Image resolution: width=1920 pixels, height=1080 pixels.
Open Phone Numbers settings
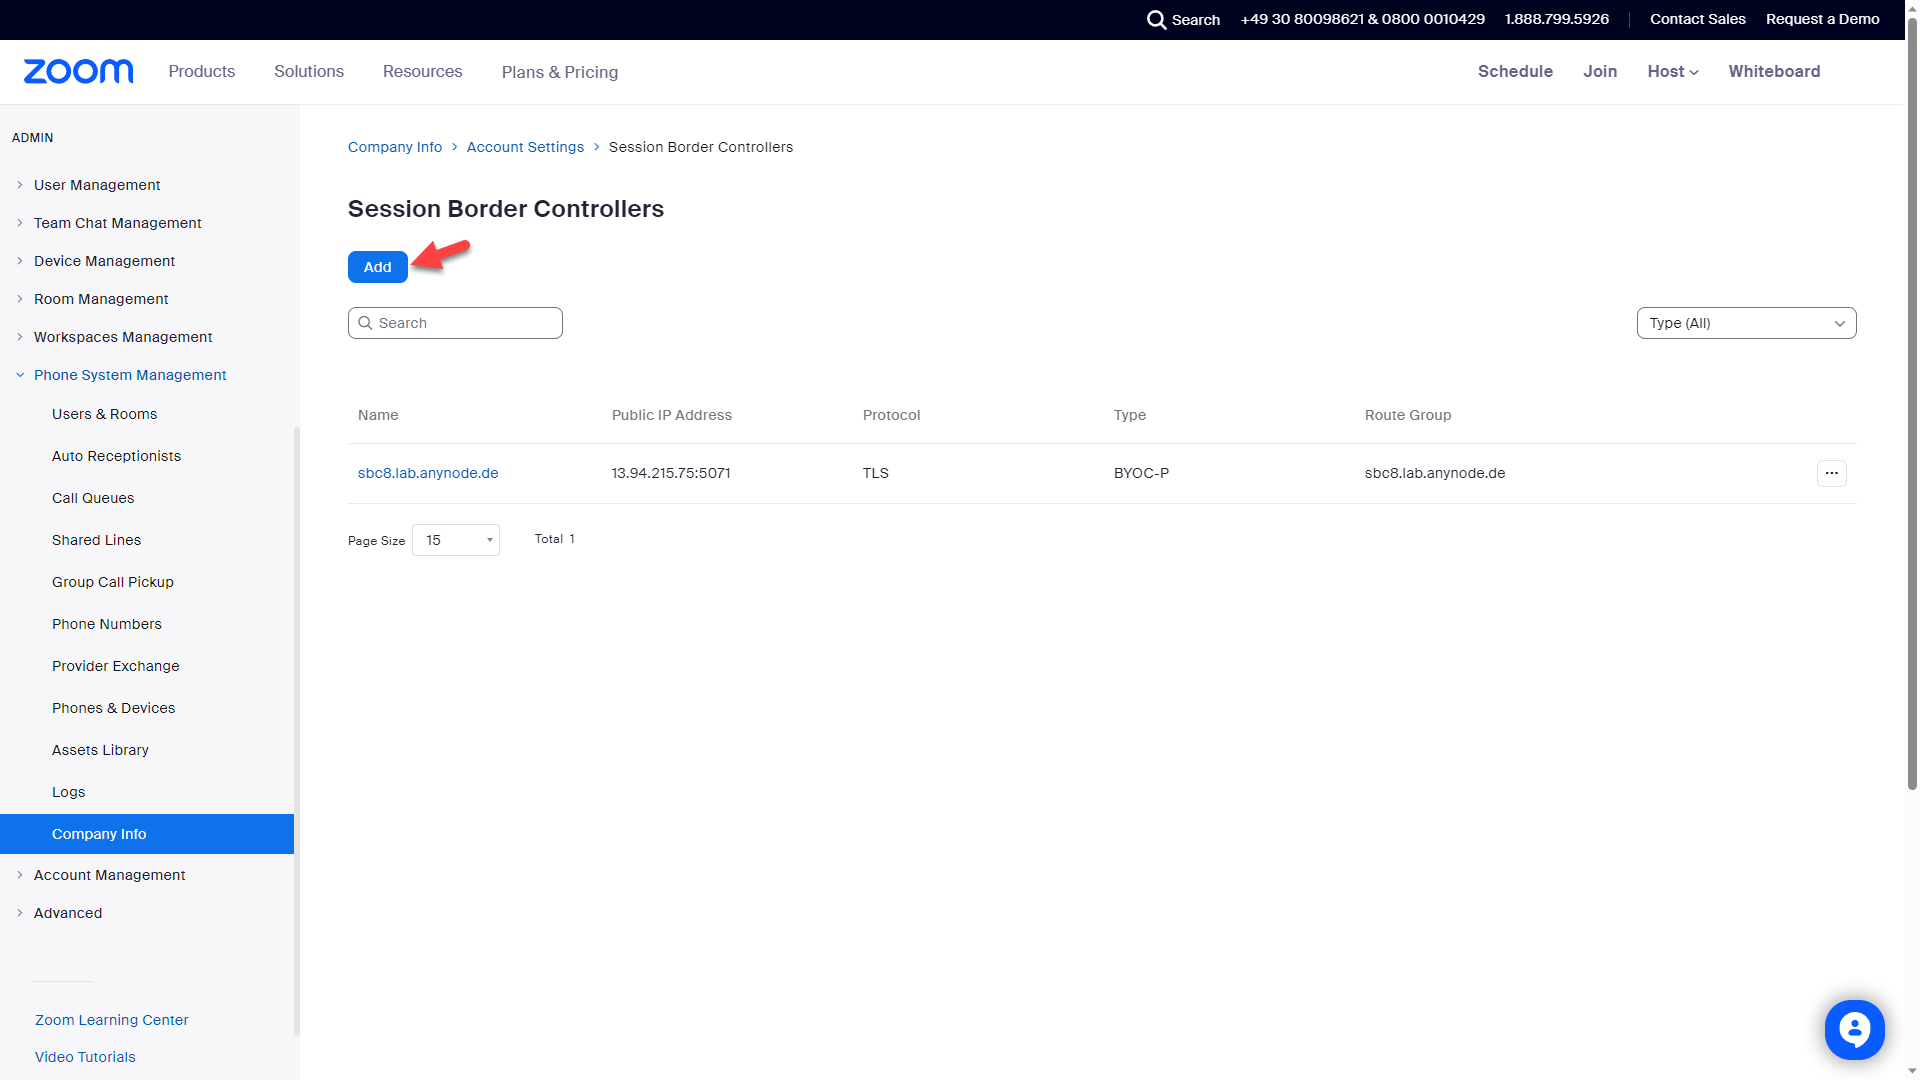[x=107, y=624]
